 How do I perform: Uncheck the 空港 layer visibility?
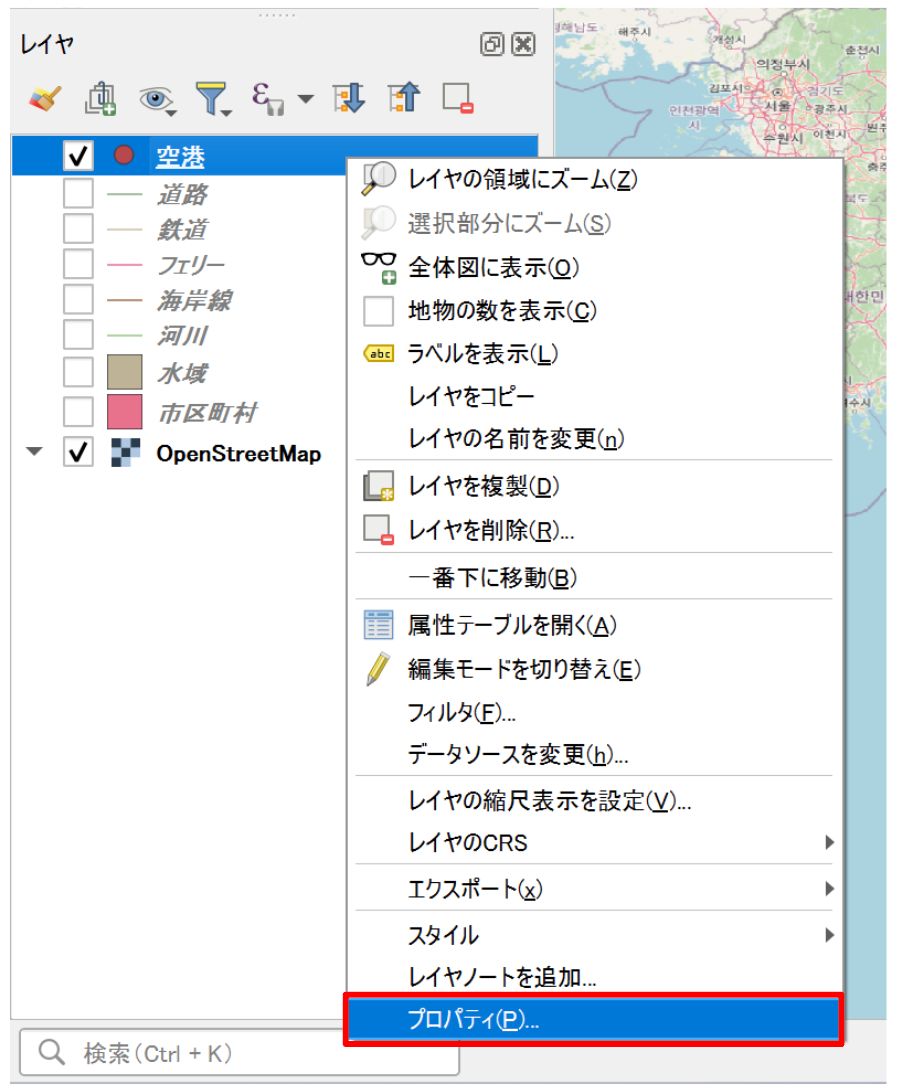78,155
